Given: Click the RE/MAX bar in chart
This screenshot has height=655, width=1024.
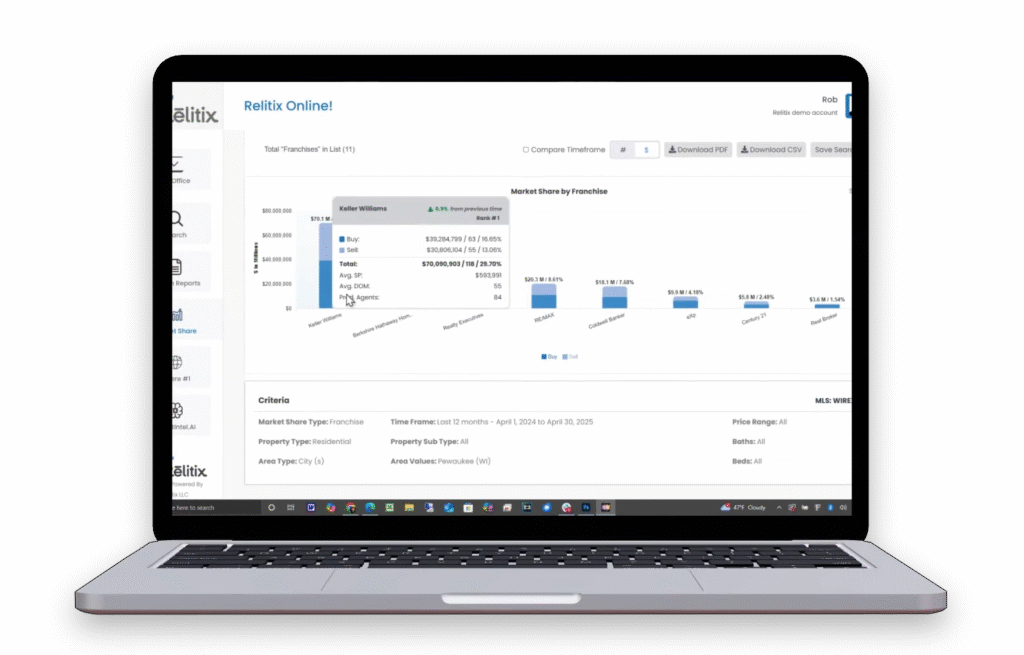Looking at the screenshot, I should pos(543,296).
